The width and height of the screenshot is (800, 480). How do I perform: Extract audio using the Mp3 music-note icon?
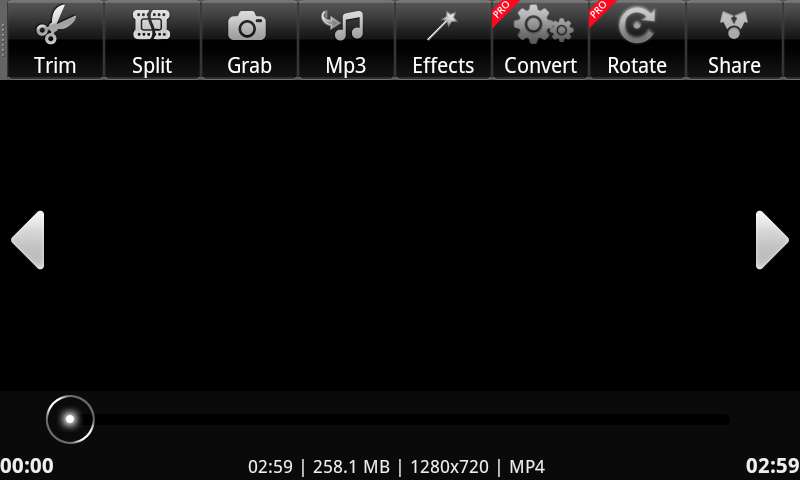tap(346, 40)
